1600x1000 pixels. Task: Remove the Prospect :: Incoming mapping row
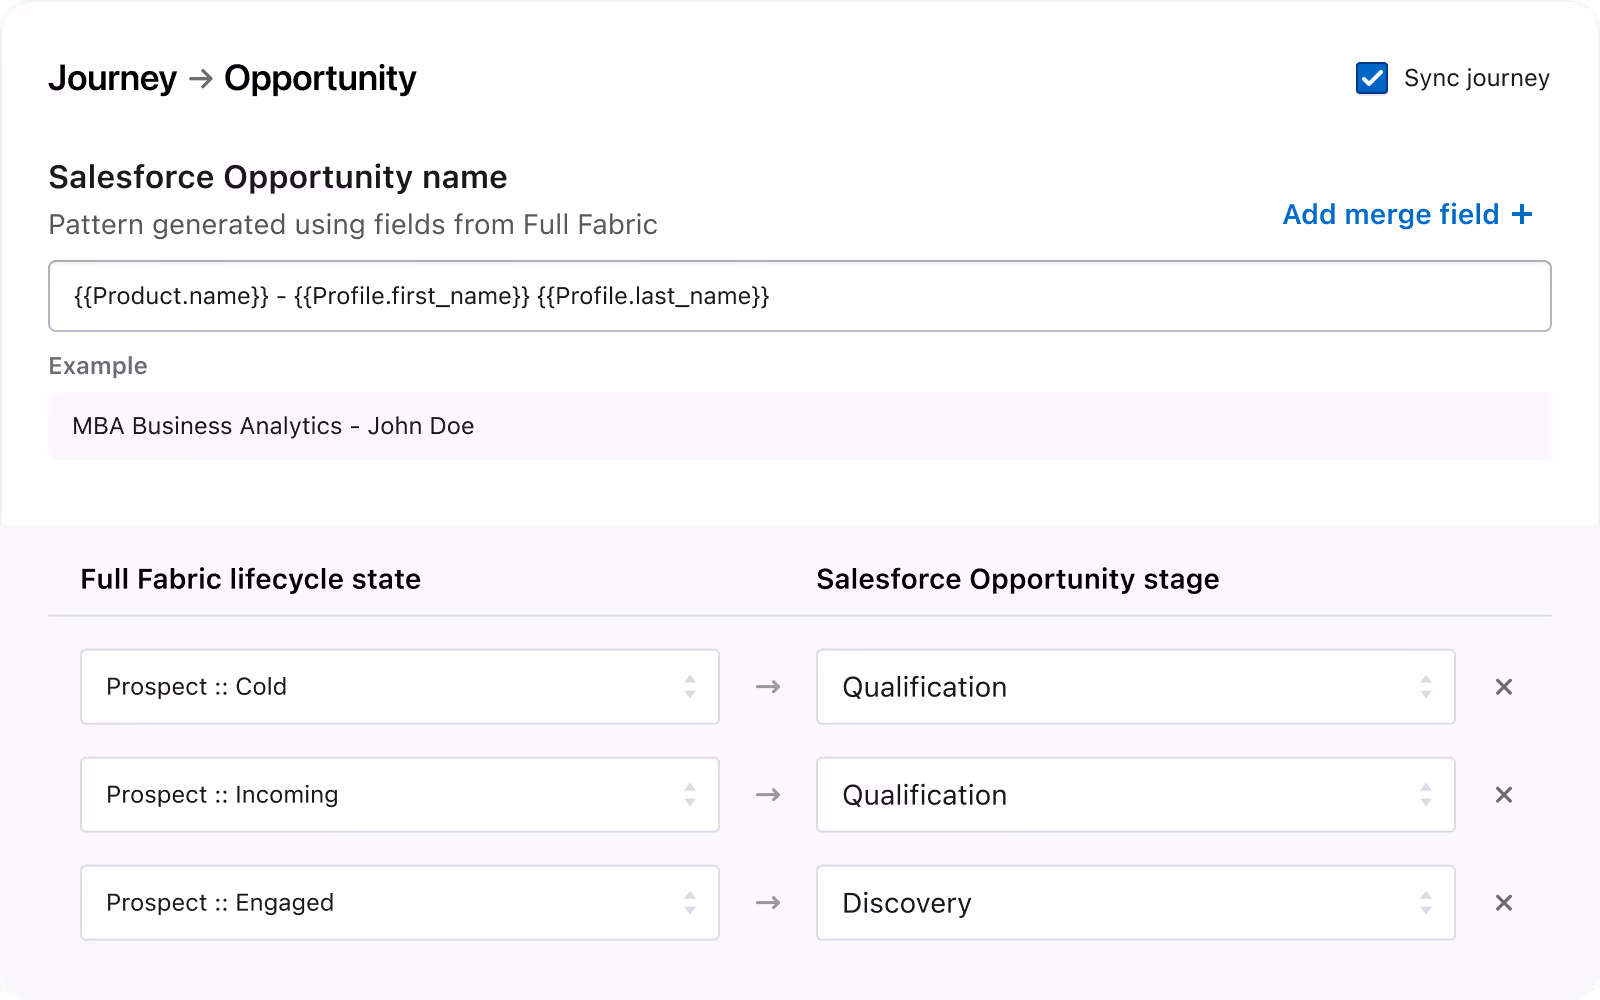(x=1504, y=795)
